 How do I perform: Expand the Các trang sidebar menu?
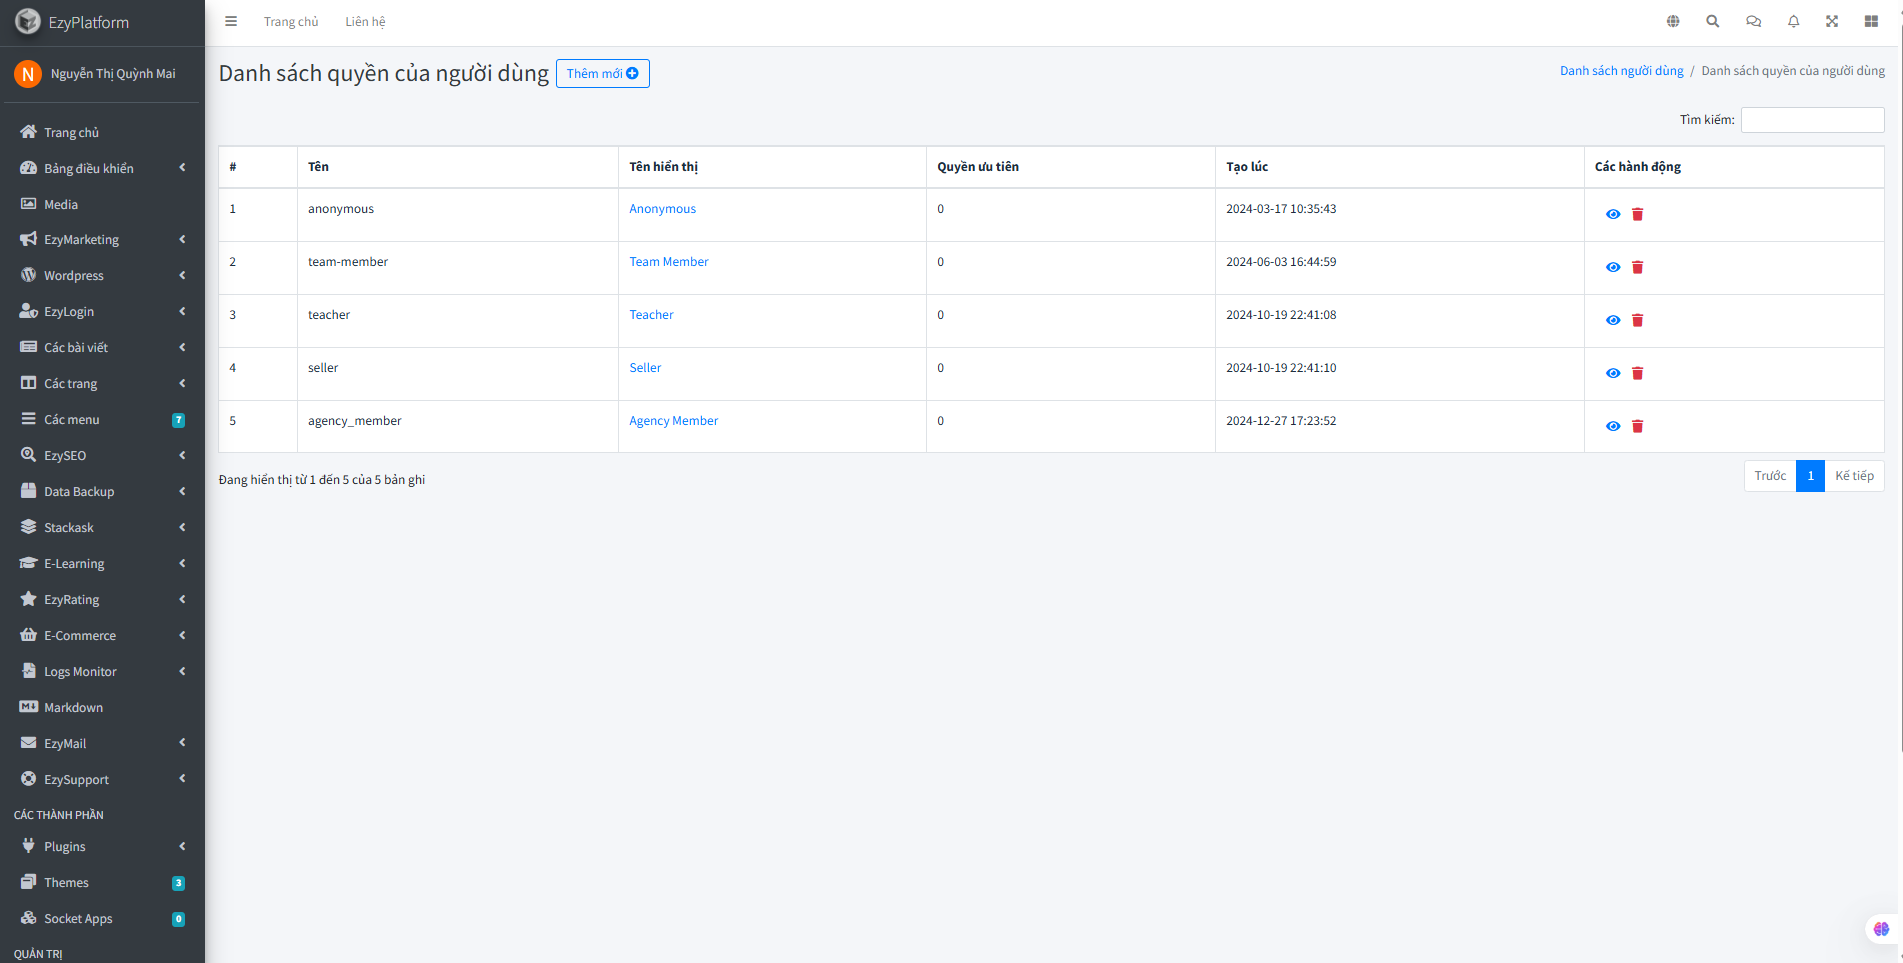pyautogui.click(x=102, y=384)
